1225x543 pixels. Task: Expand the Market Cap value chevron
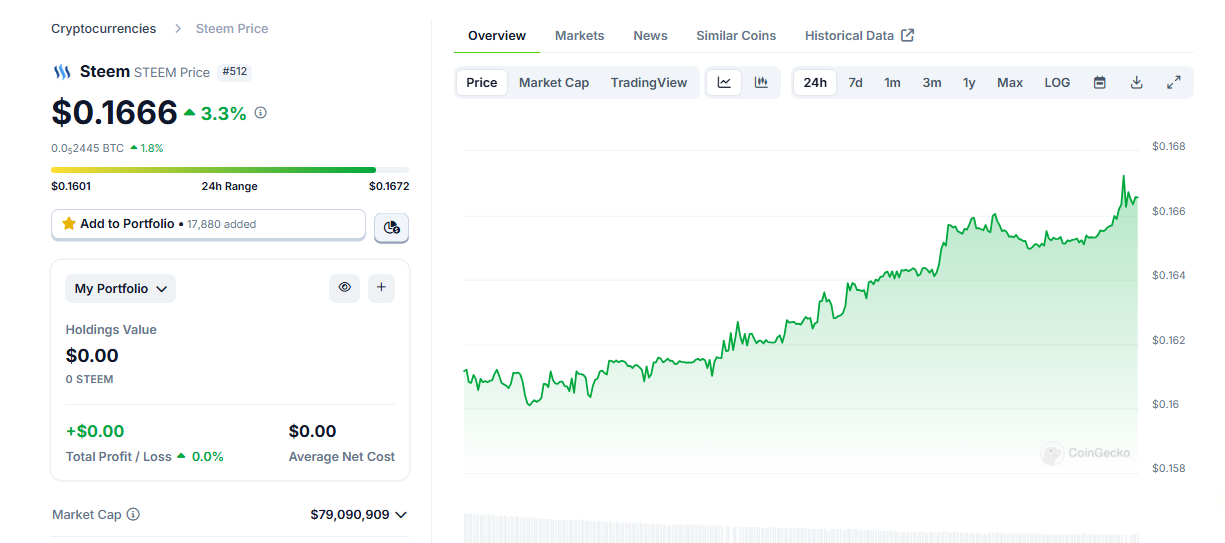pos(401,515)
